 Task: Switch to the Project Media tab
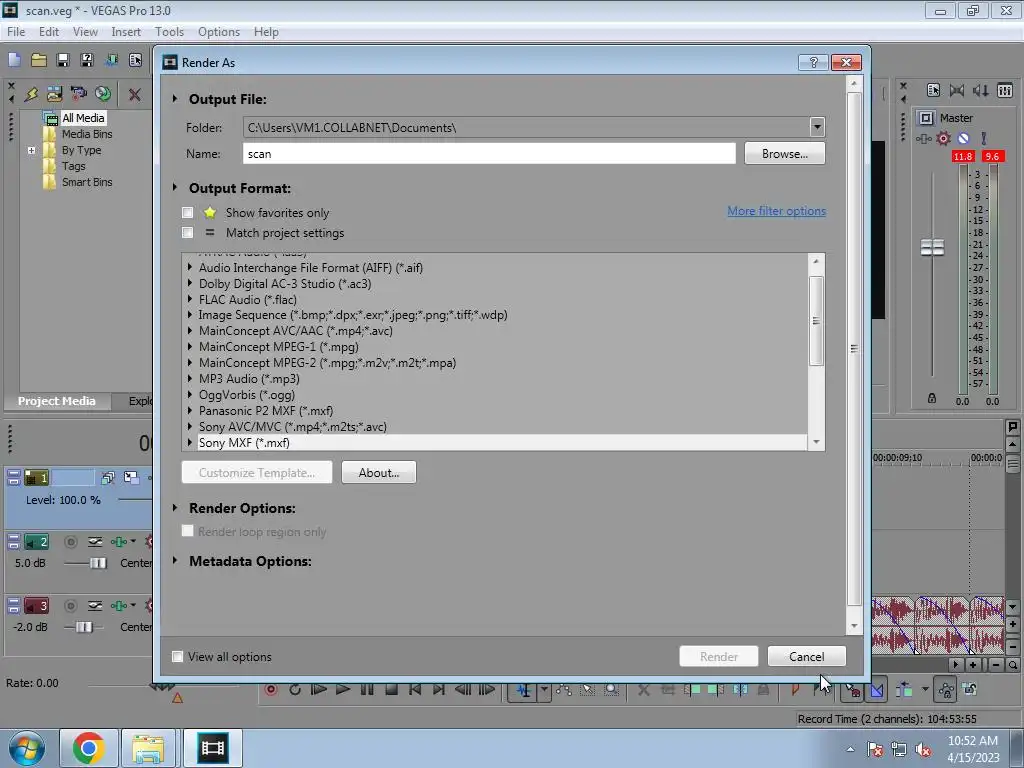57,401
